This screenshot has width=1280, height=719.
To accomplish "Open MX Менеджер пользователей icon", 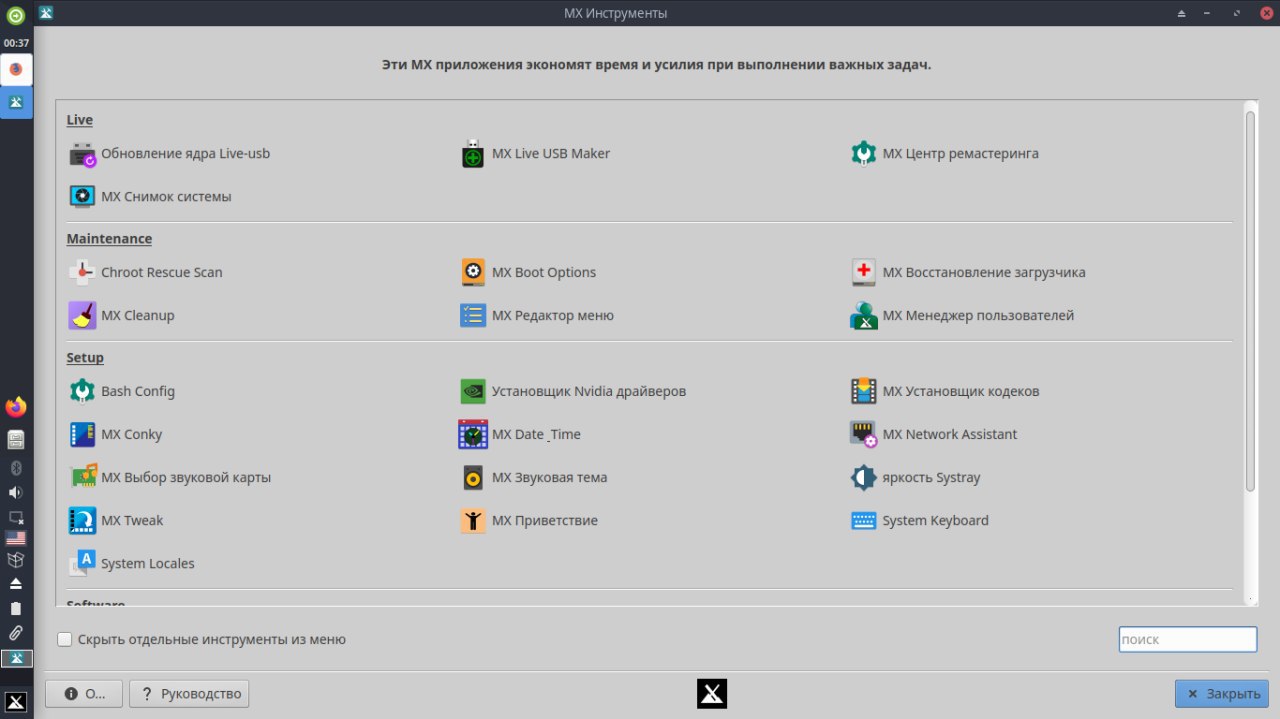I will 864,316.
